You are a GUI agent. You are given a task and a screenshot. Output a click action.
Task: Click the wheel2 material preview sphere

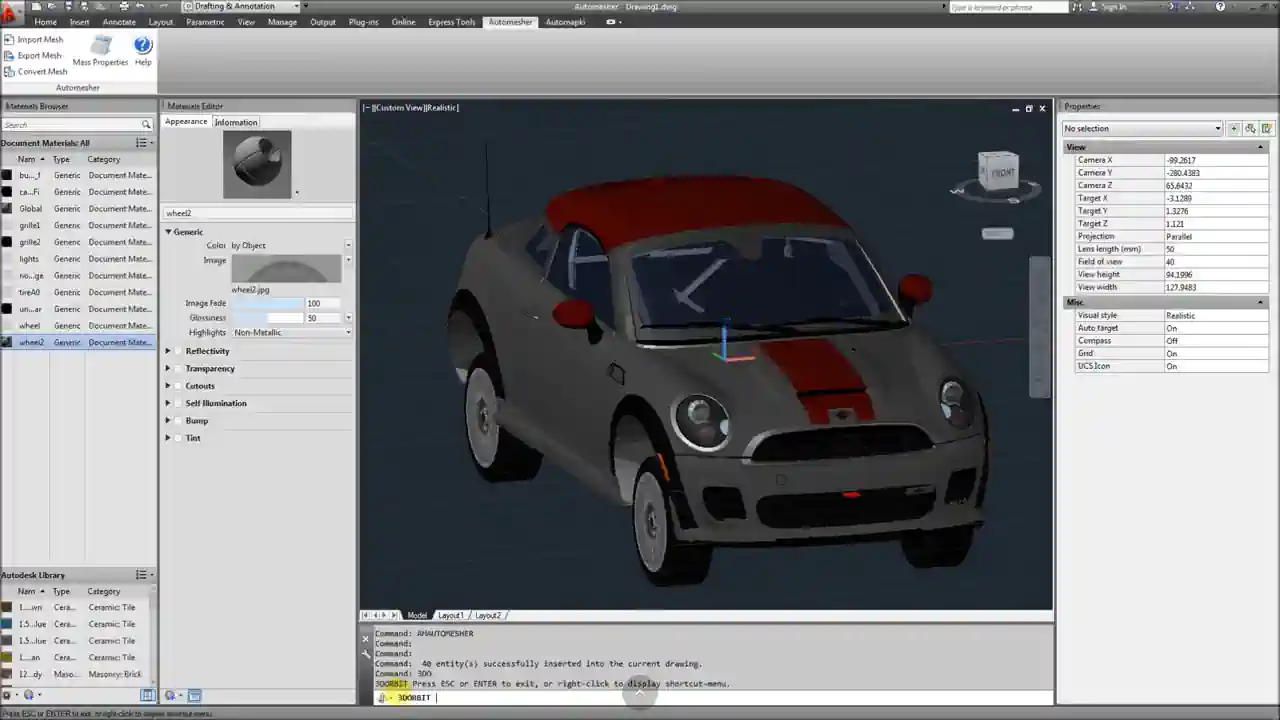(257, 162)
